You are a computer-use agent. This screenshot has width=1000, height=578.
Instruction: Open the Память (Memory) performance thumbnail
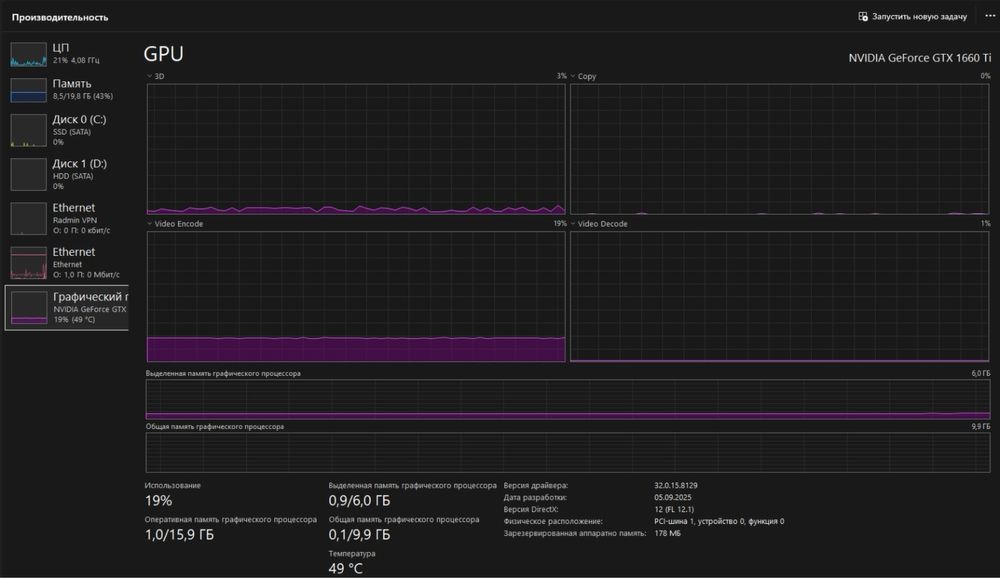pos(29,90)
